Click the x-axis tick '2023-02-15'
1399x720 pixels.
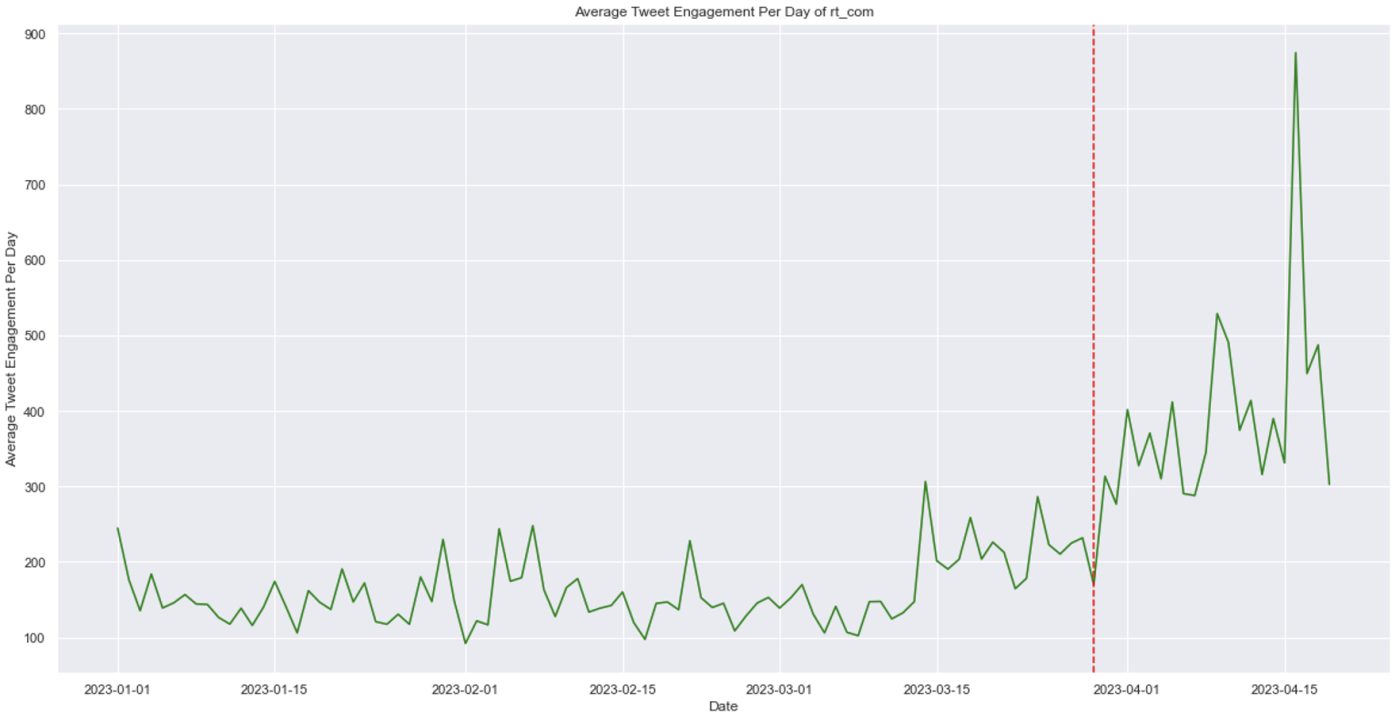[622, 689]
